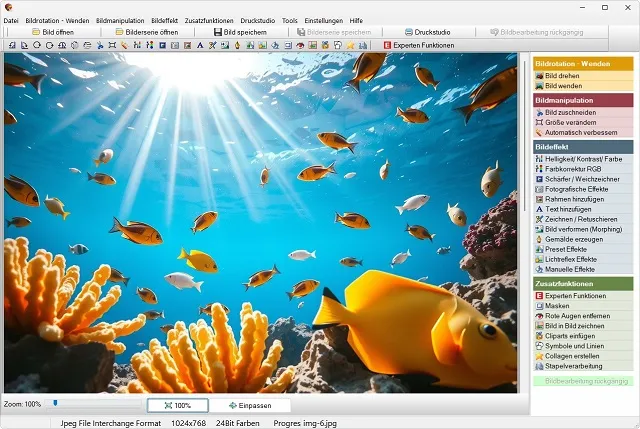The image size is (640, 429).
Task: Choose Größe verändern in the side panel
Action: pyautogui.click(x=583, y=122)
